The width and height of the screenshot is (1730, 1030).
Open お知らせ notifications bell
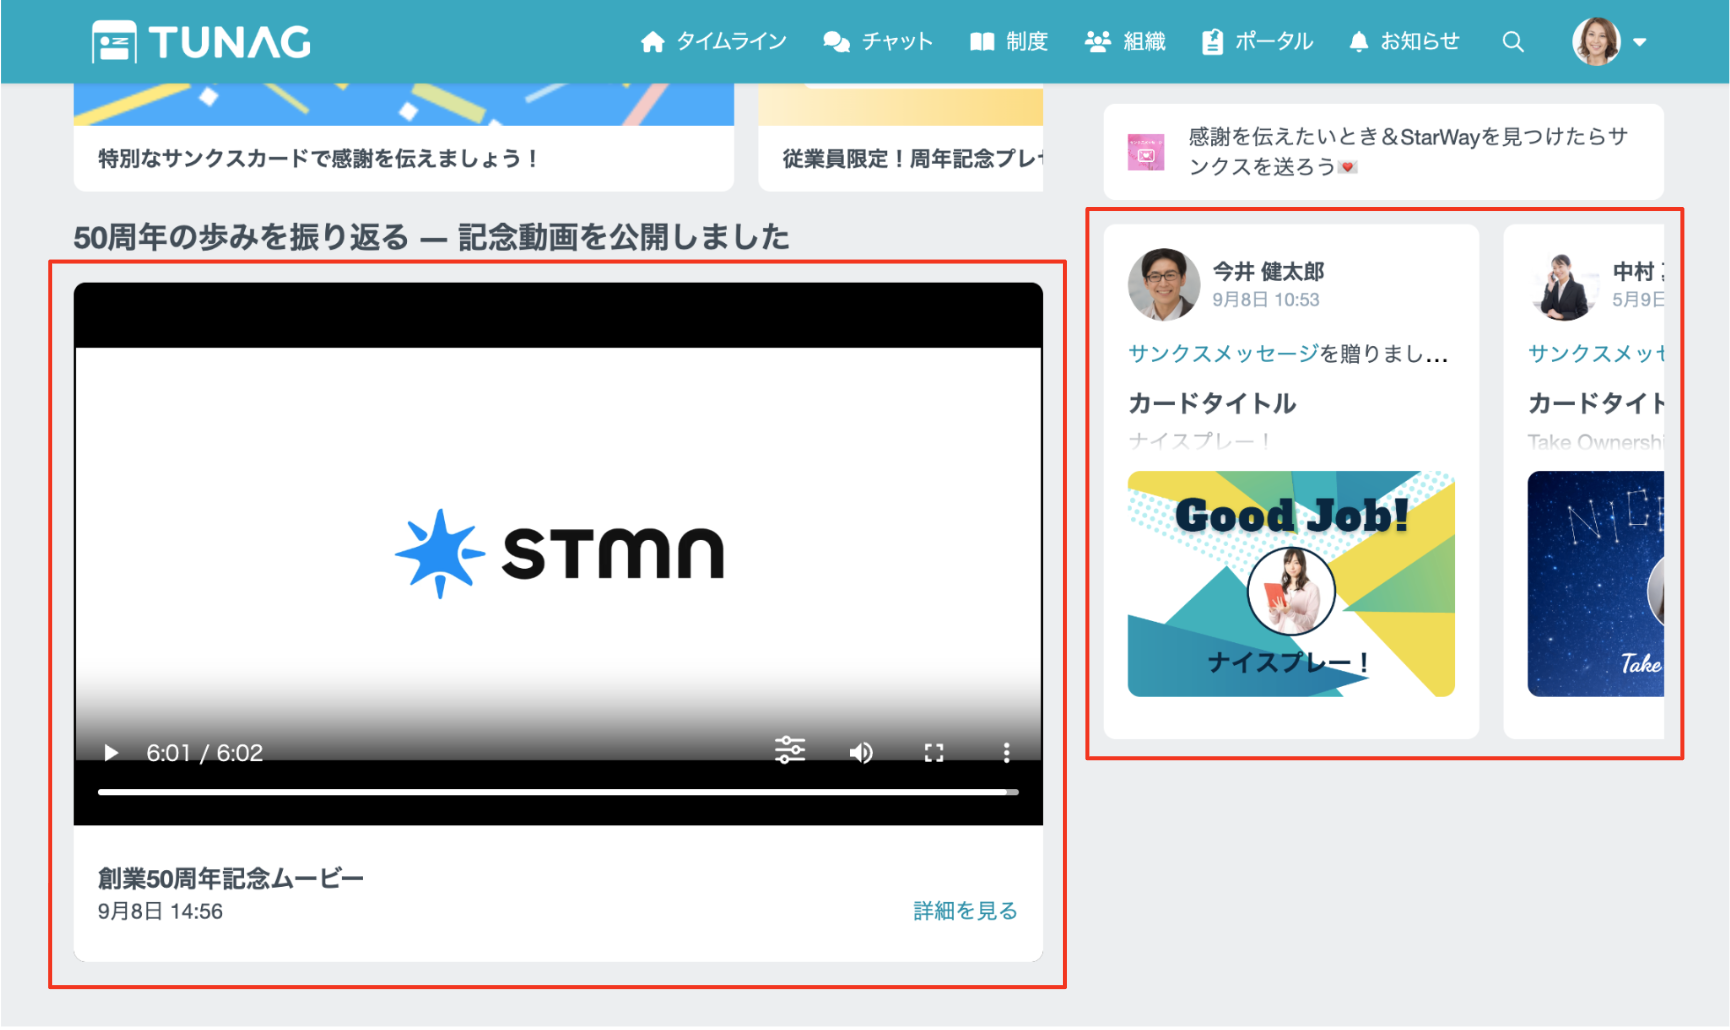point(1404,42)
